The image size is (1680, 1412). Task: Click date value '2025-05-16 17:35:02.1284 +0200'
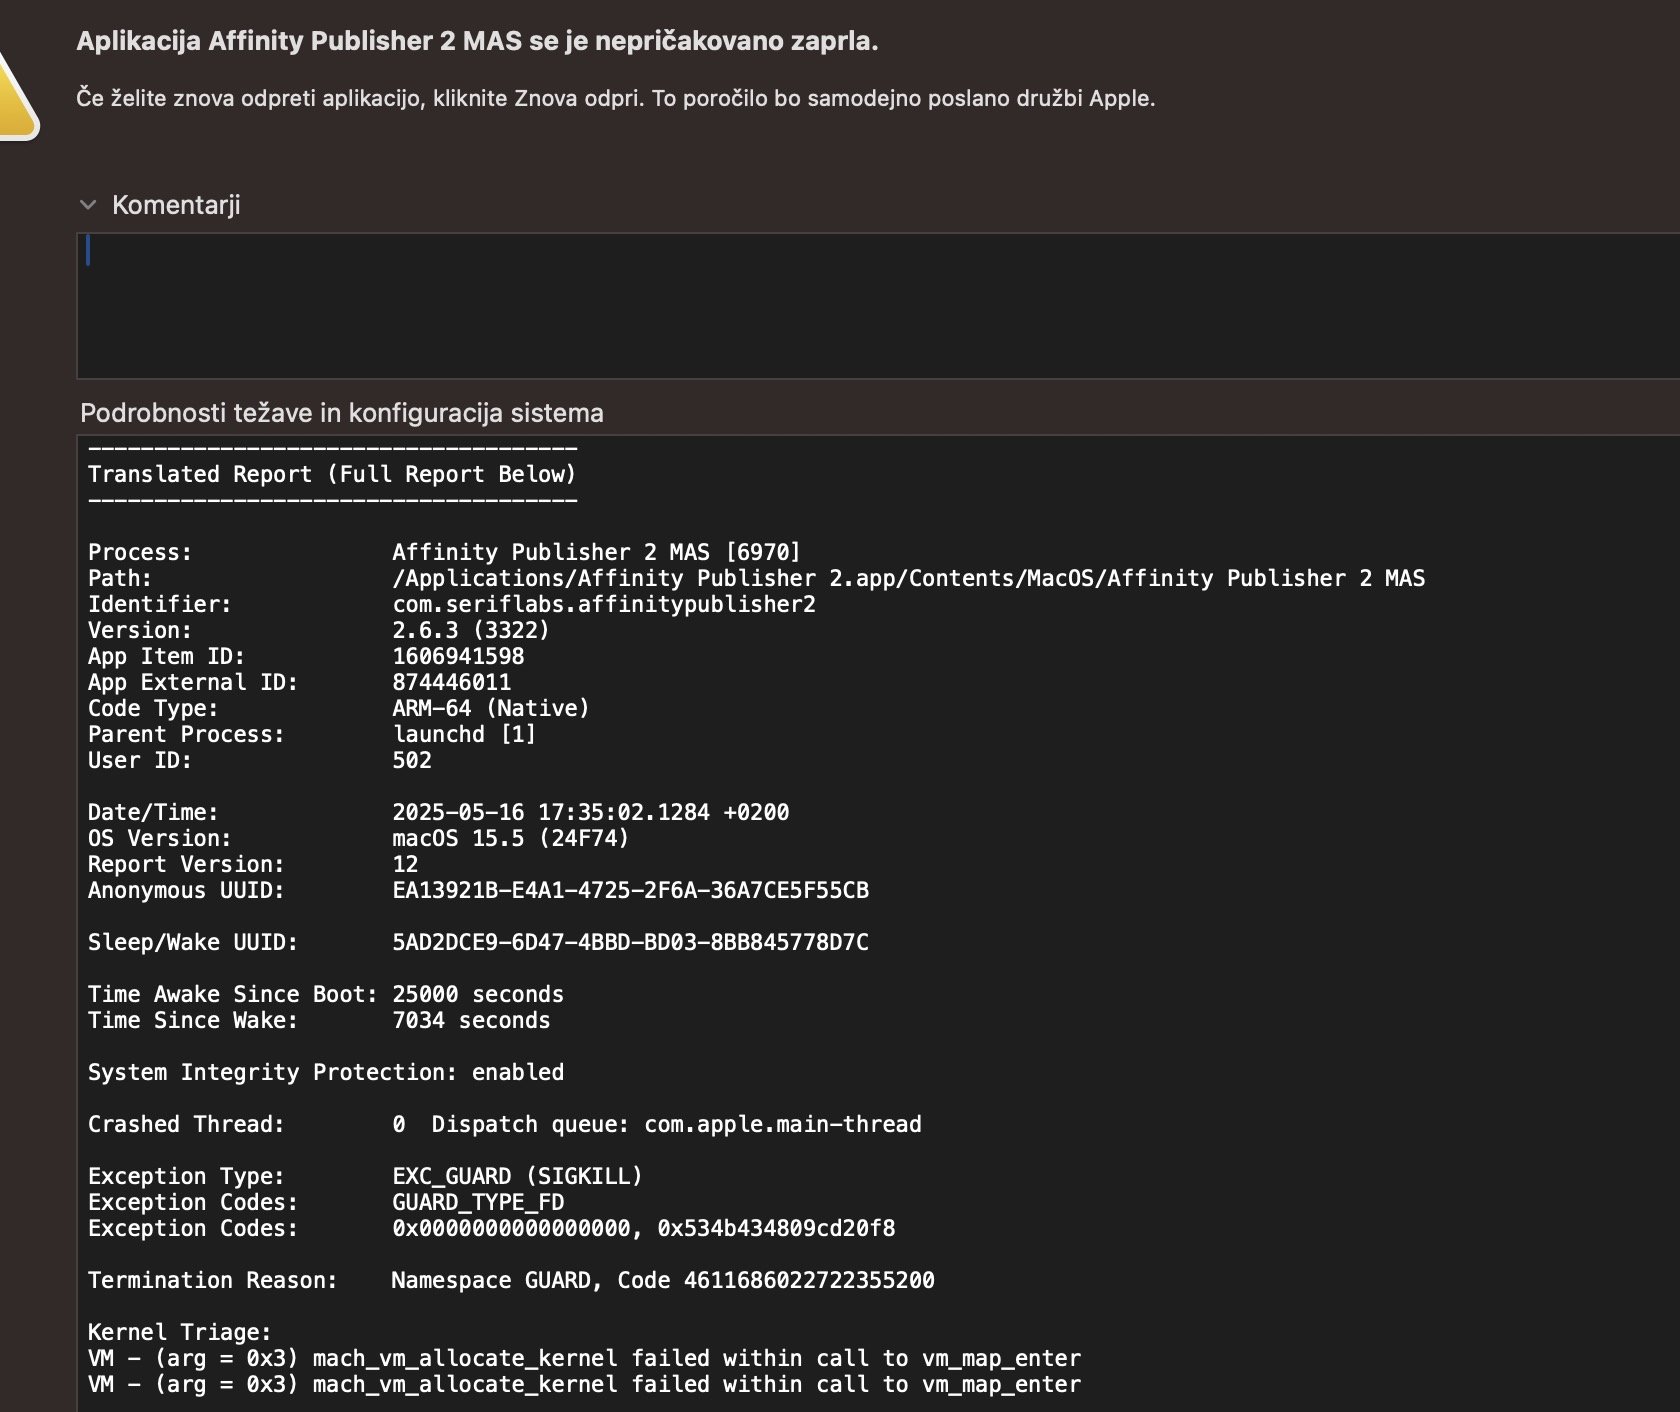coord(590,812)
